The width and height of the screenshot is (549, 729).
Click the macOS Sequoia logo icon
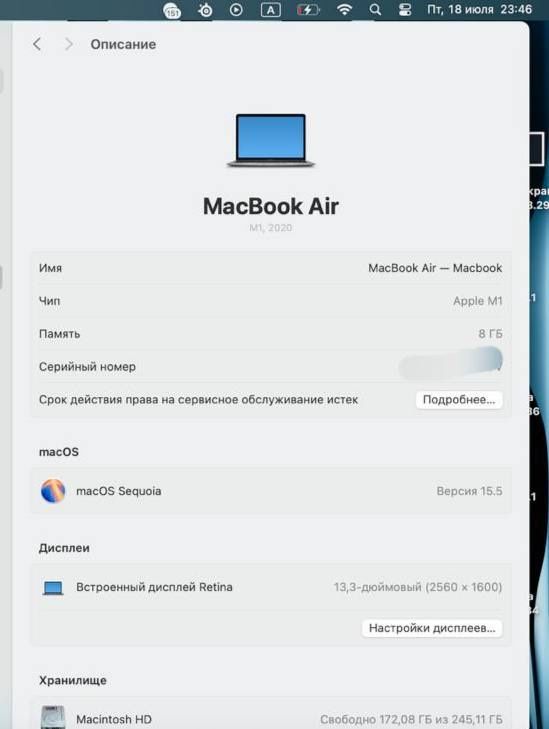point(53,491)
